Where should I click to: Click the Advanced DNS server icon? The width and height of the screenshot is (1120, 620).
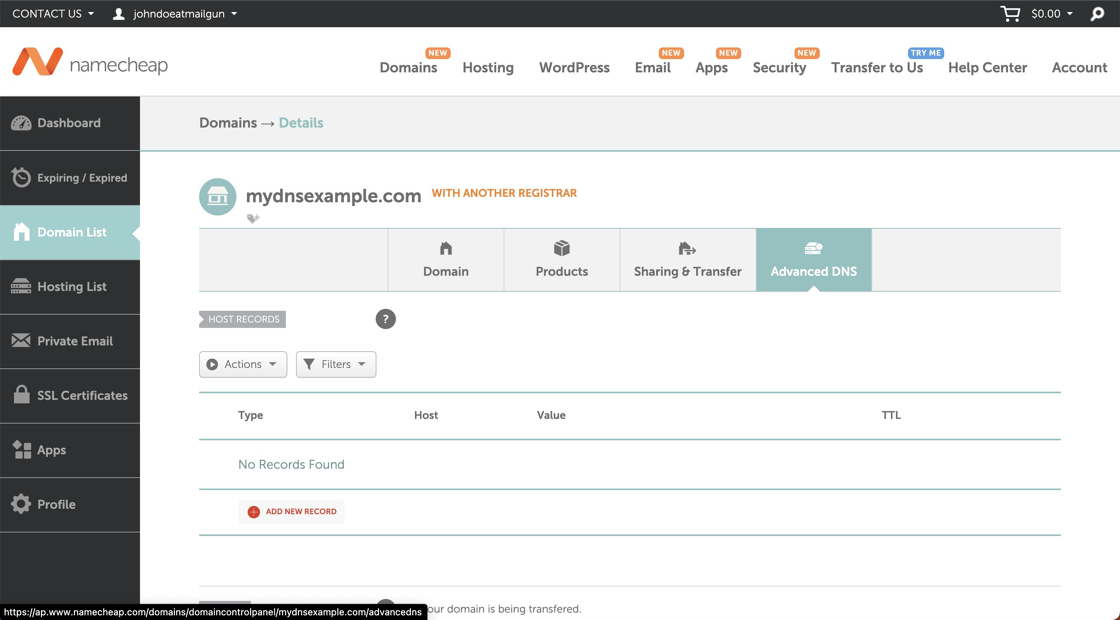pyautogui.click(x=814, y=248)
